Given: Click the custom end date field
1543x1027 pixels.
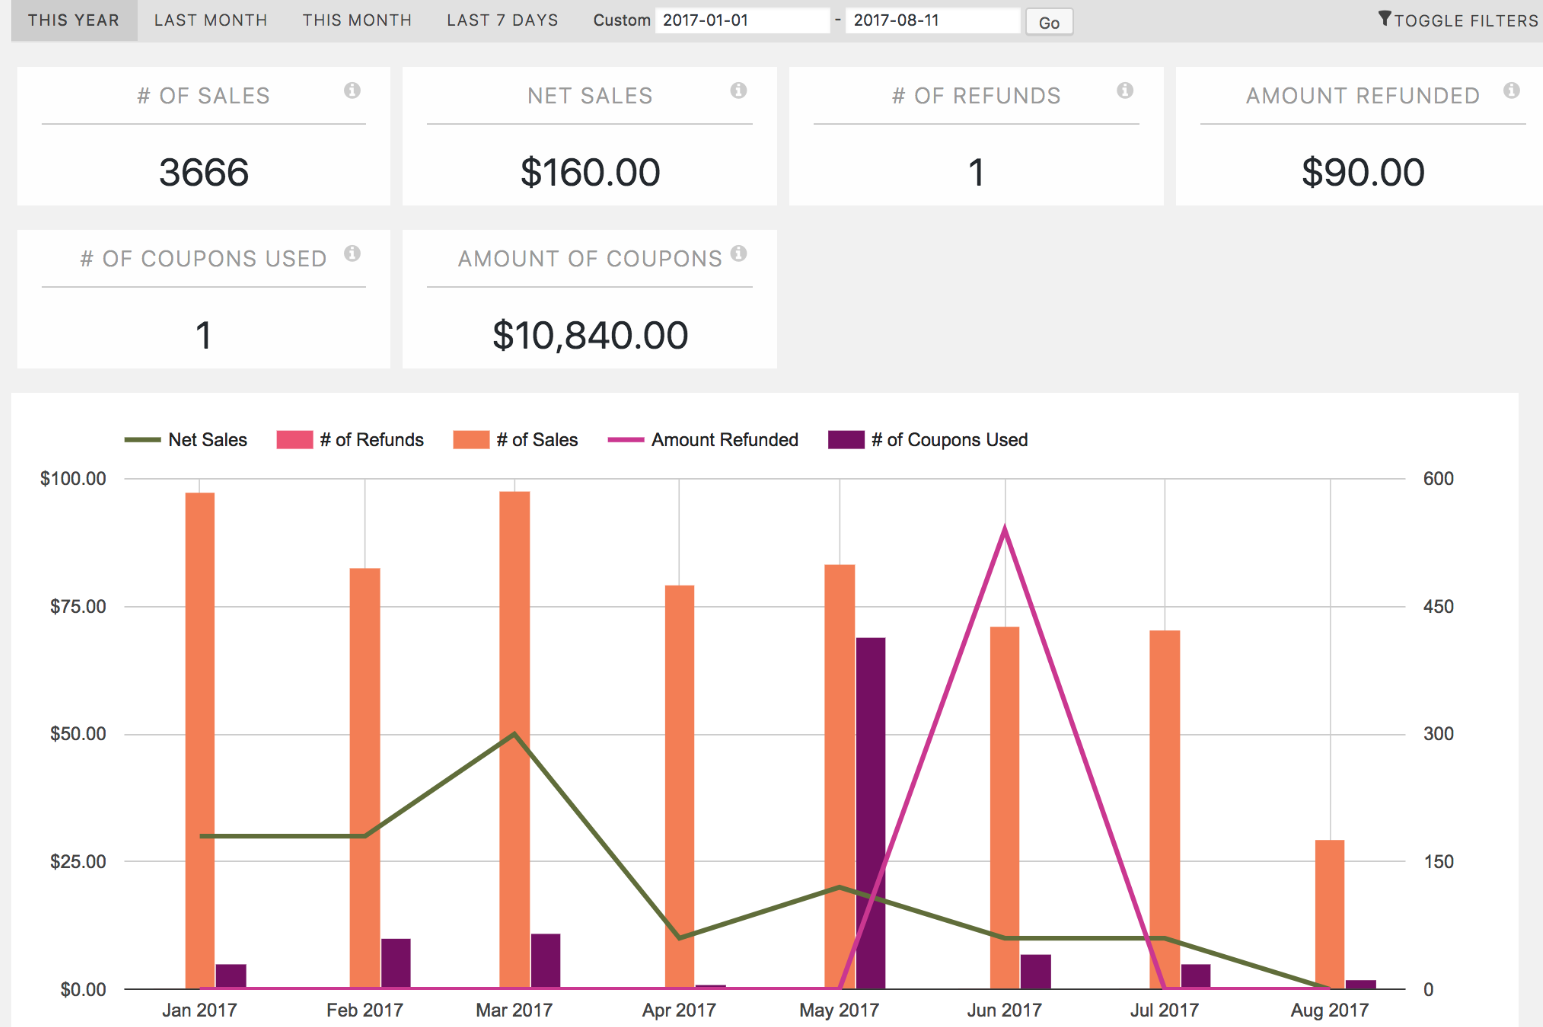Looking at the screenshot, I should tap(931, 20).
